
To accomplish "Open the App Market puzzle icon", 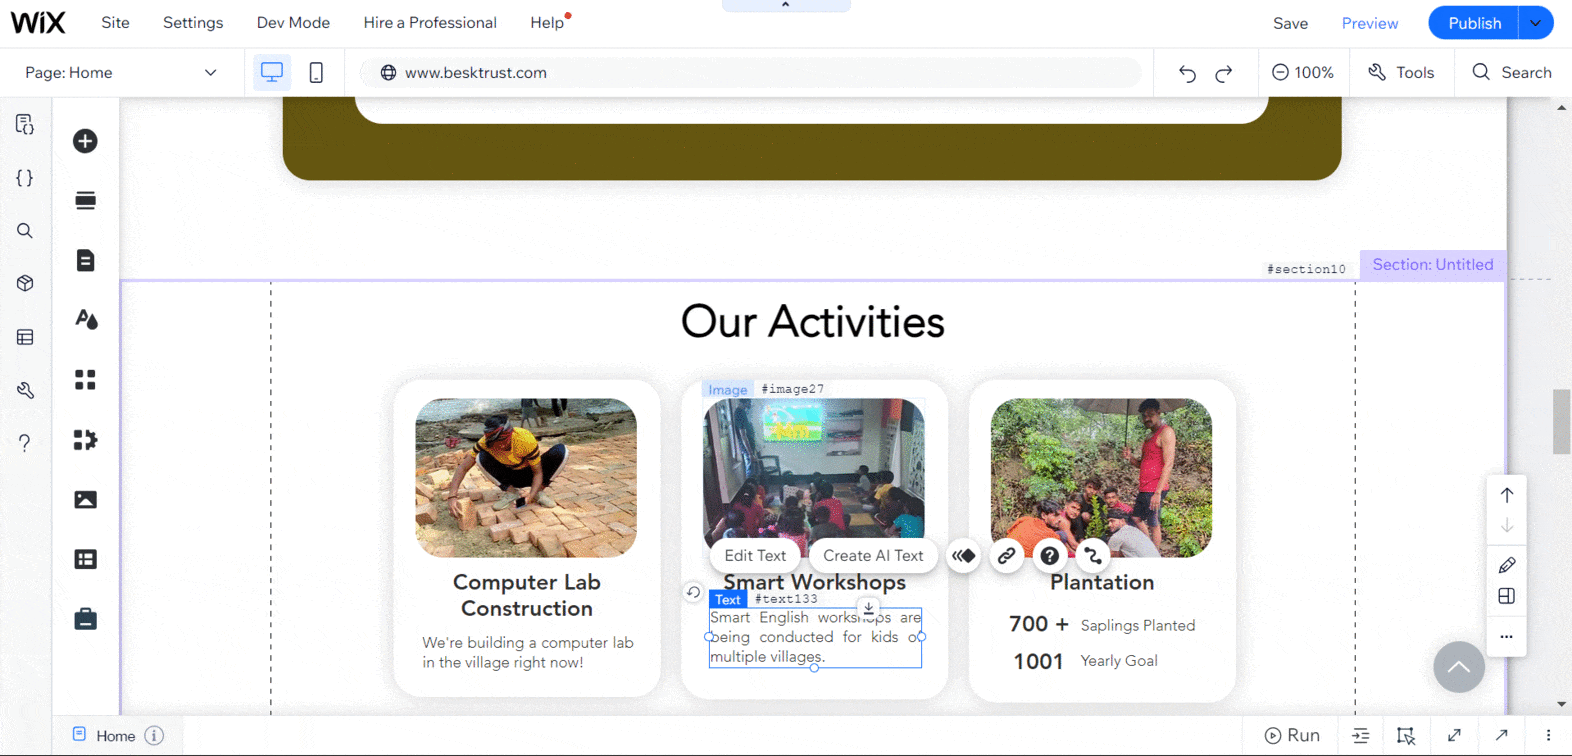I will (x=85, y=440).
